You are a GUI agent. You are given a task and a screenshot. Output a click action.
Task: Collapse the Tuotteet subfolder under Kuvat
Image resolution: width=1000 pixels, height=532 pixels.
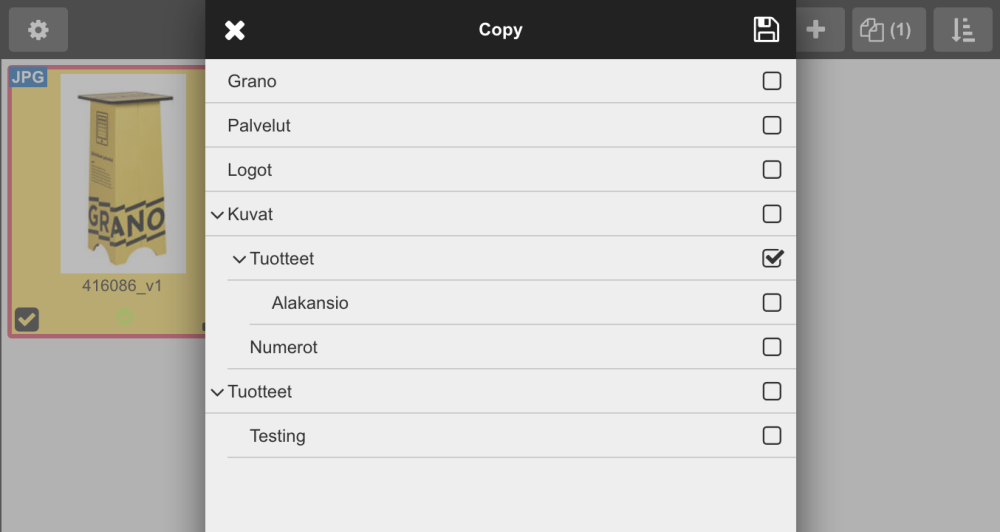pos(239,259)
